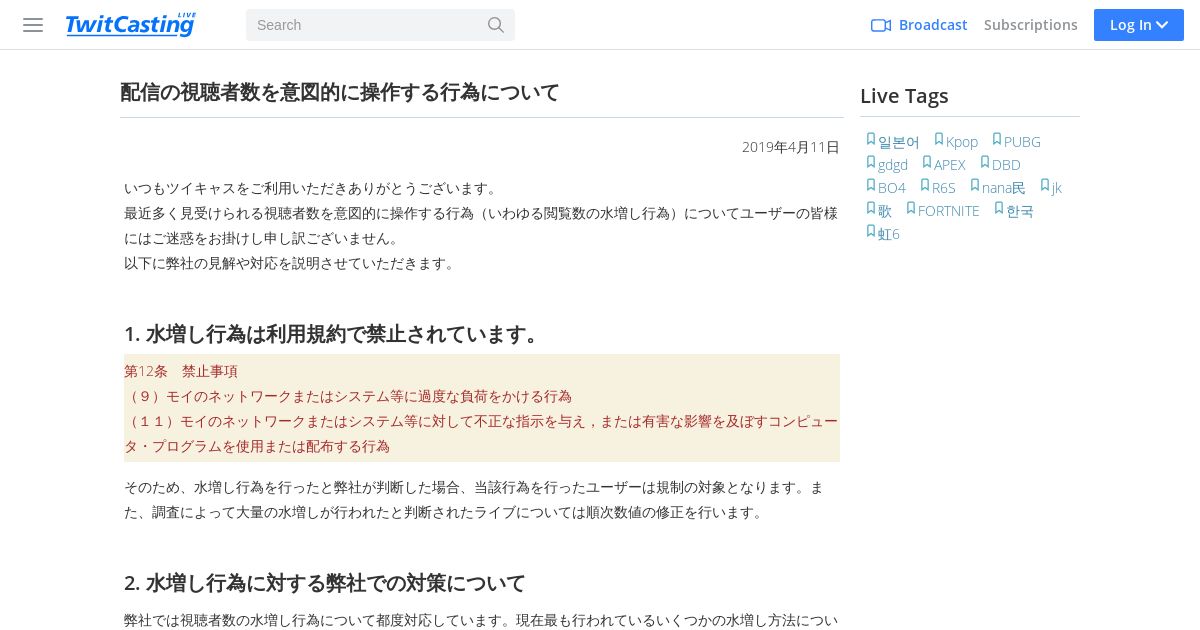The image size is (1200, 630).
Task: Click the article title 配信の視聴者数を意図的に操作する行為について
Action: pyautogui.click(x=340, y=92)
